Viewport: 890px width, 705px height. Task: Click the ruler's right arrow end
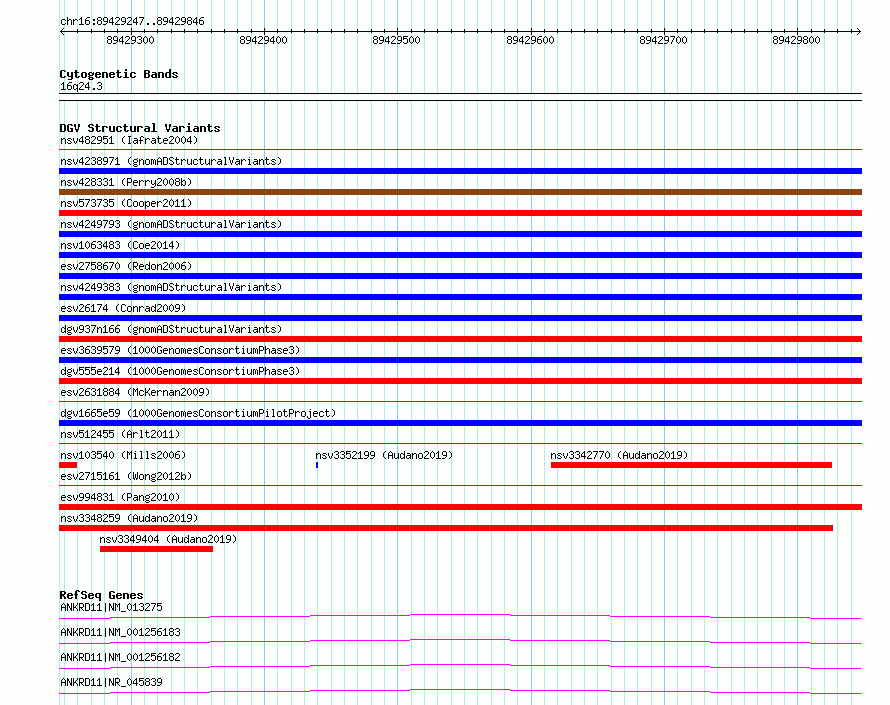point(859,31)
